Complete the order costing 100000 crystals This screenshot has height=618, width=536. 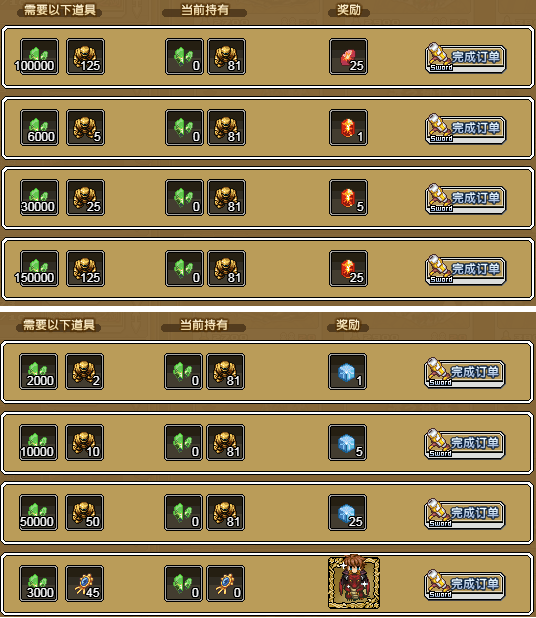click(465, 58)
